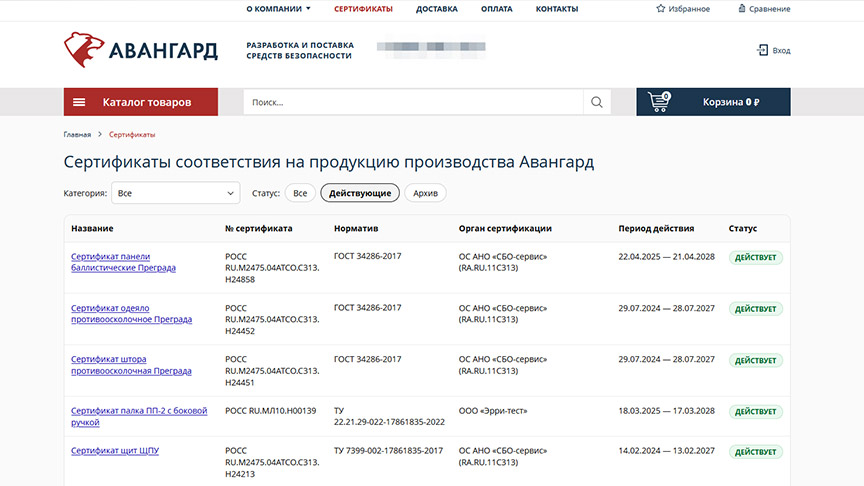Click ДЕЙСТВУЕТ badge in штора противоосколочная row
The width and height of the screenshot is (864, 486).
pos(755,360)
